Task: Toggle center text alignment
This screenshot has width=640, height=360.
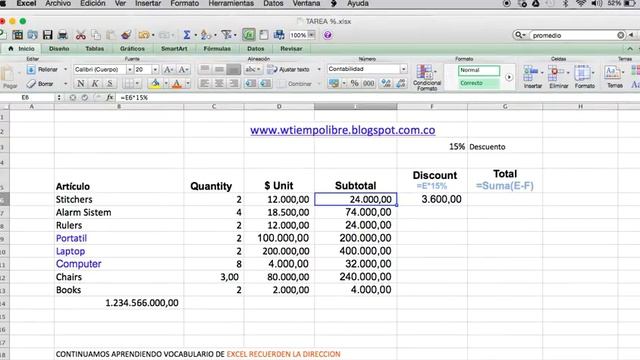Action: coord(219,84)
